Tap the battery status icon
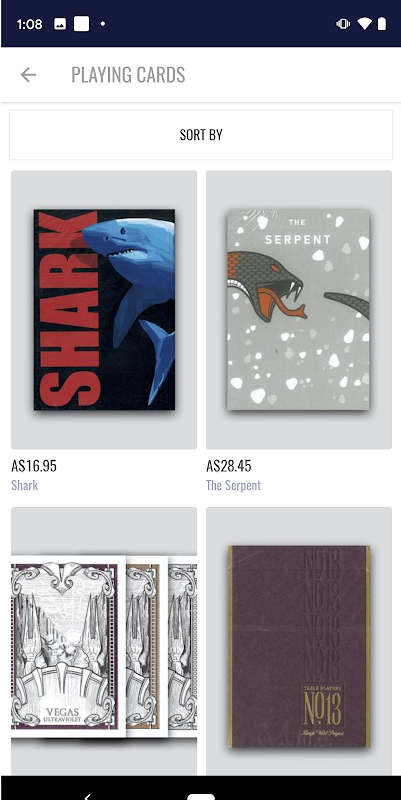This screenshot has width=401, height=800. [382, 23]
